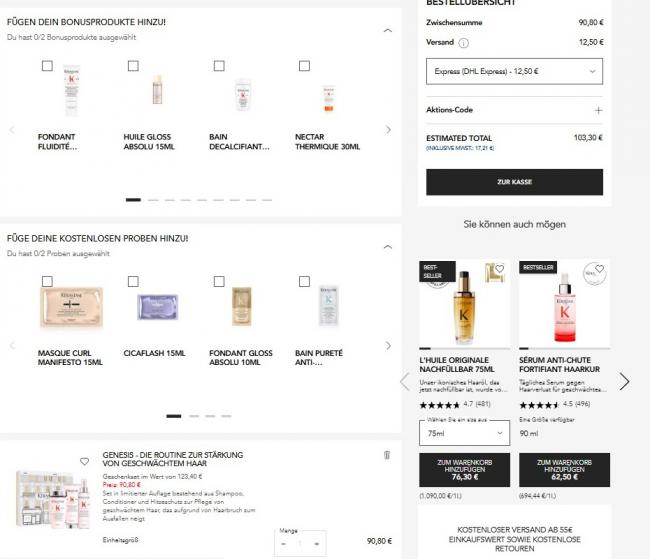Screen dimensions: 650x559
Task: Go back in recommendations carousel left arrow
Action: click(405, 381)
